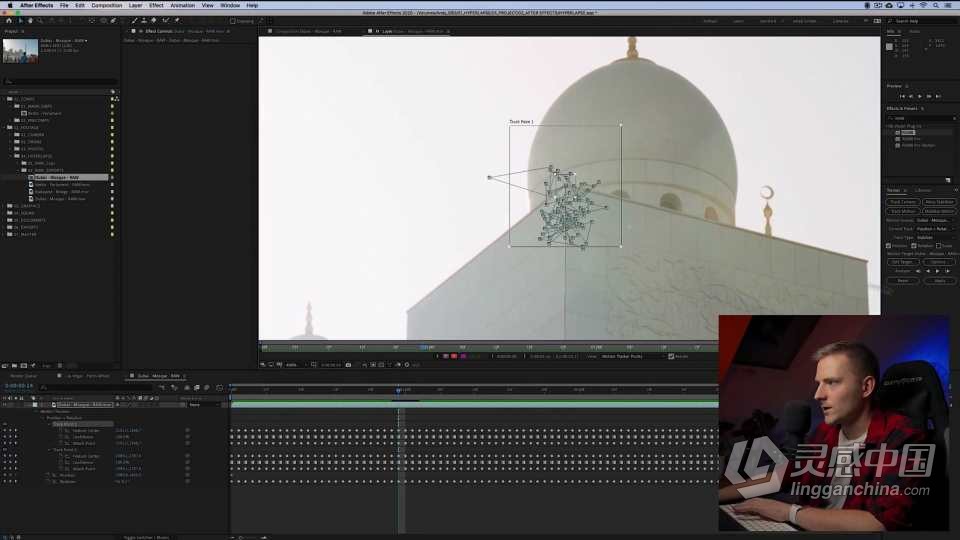Select the Zoom magnifier tool
This screenshot has width=960, height=540.
tap(40, 21)
